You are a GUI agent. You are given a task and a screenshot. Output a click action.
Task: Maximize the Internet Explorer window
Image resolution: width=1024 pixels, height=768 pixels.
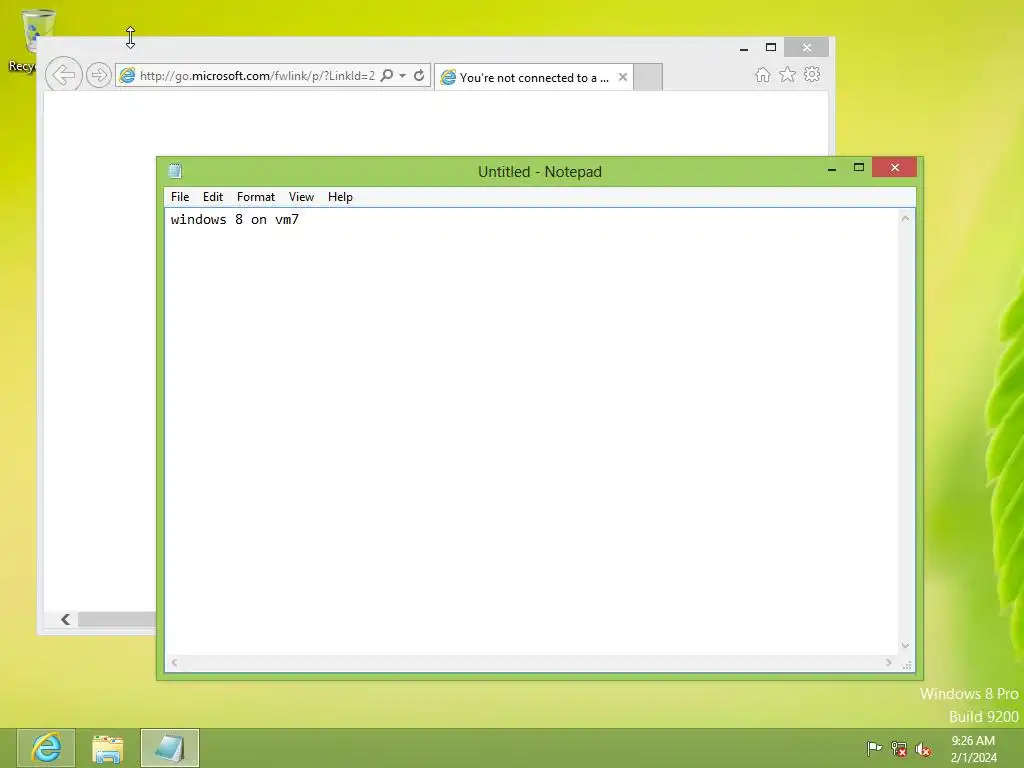[x=771, y=48]
